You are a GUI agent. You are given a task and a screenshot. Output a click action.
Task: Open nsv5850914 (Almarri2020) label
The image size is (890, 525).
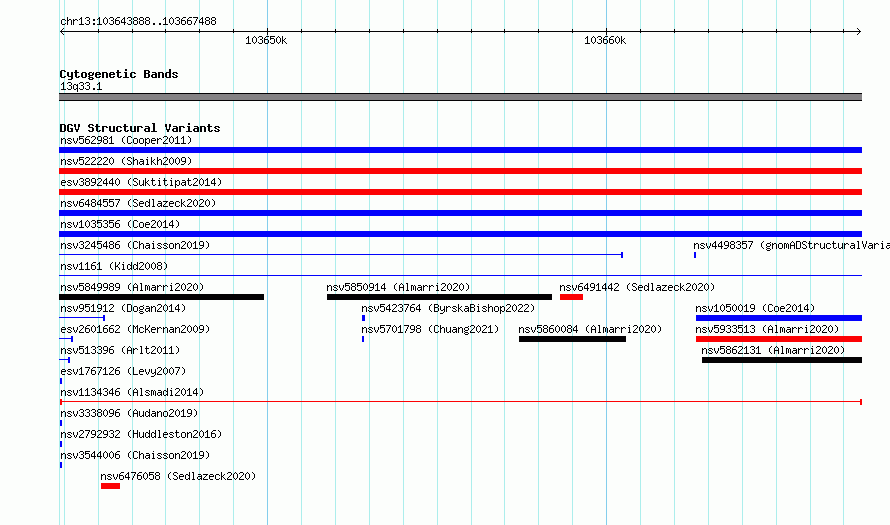[398, 287]
